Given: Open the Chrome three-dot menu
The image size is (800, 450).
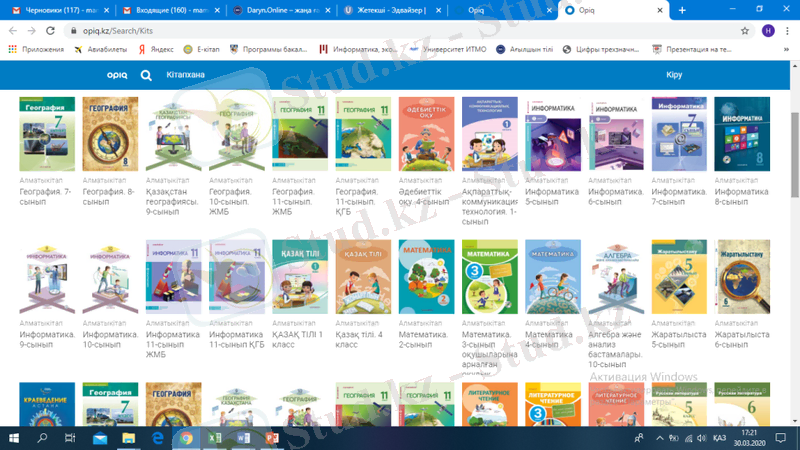Looking at the screenshot, I should pos(787,31).
